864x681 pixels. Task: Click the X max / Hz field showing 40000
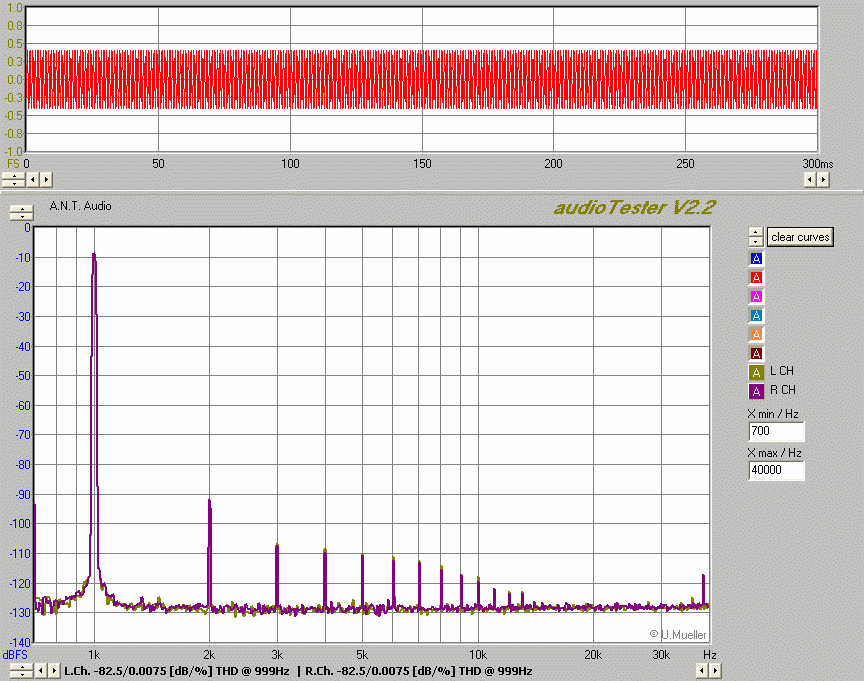776,470
